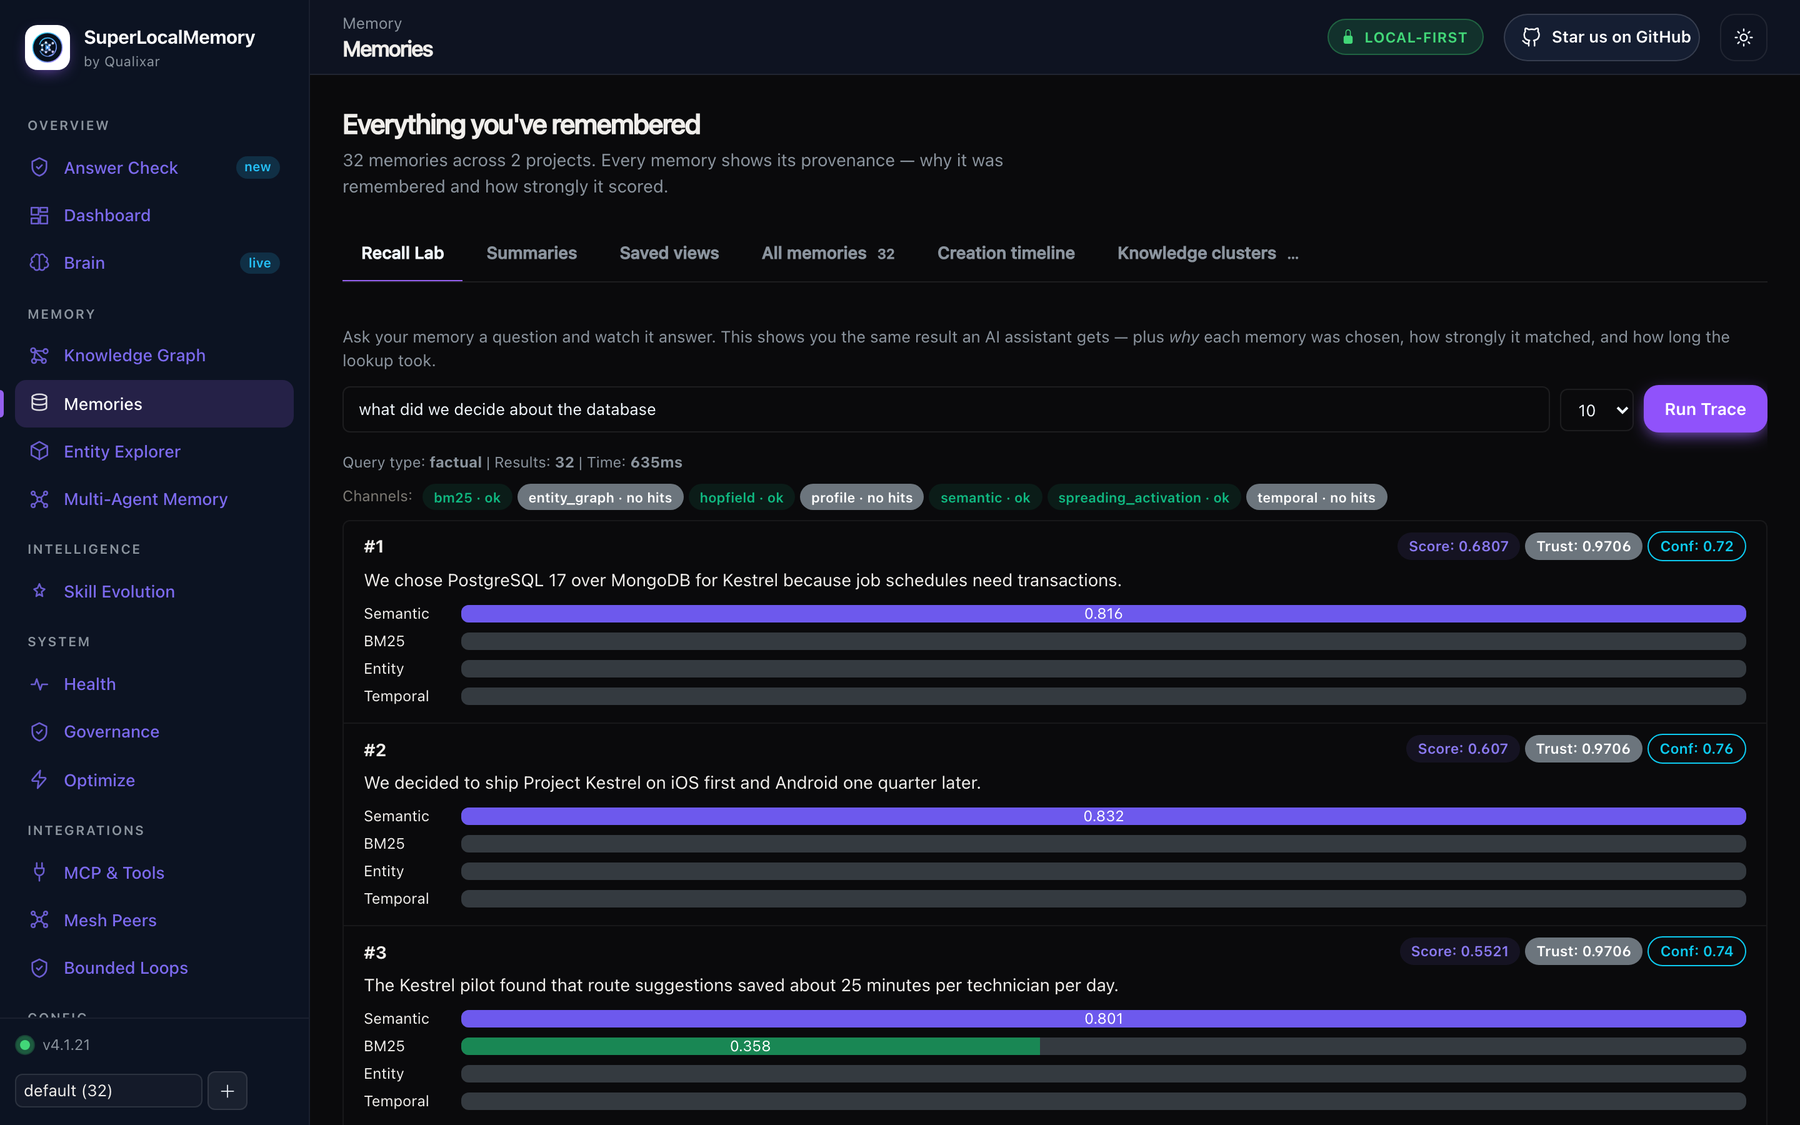Click the Brain icon in sidebar

click(x=39, y=262)
